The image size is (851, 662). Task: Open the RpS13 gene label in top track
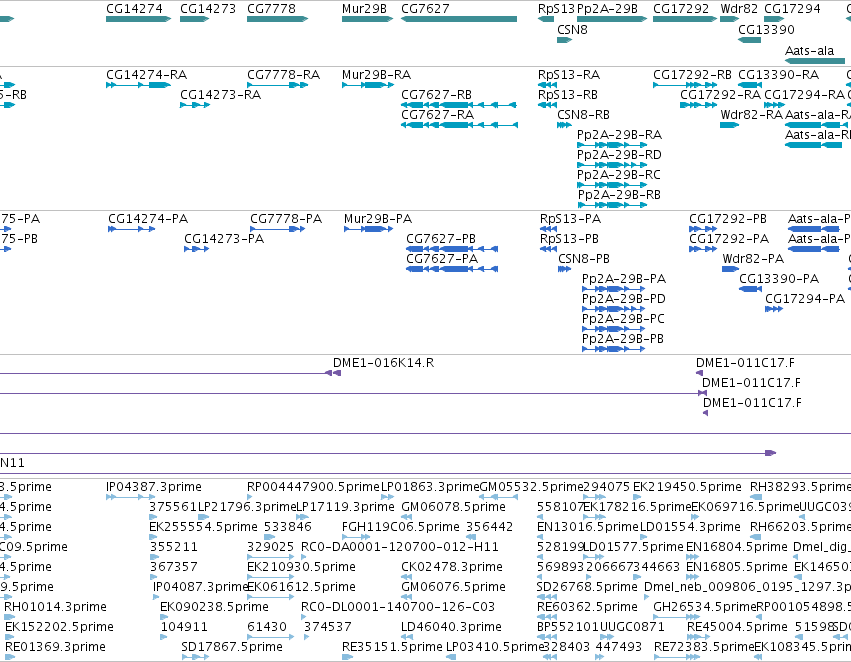pos(556,9)
